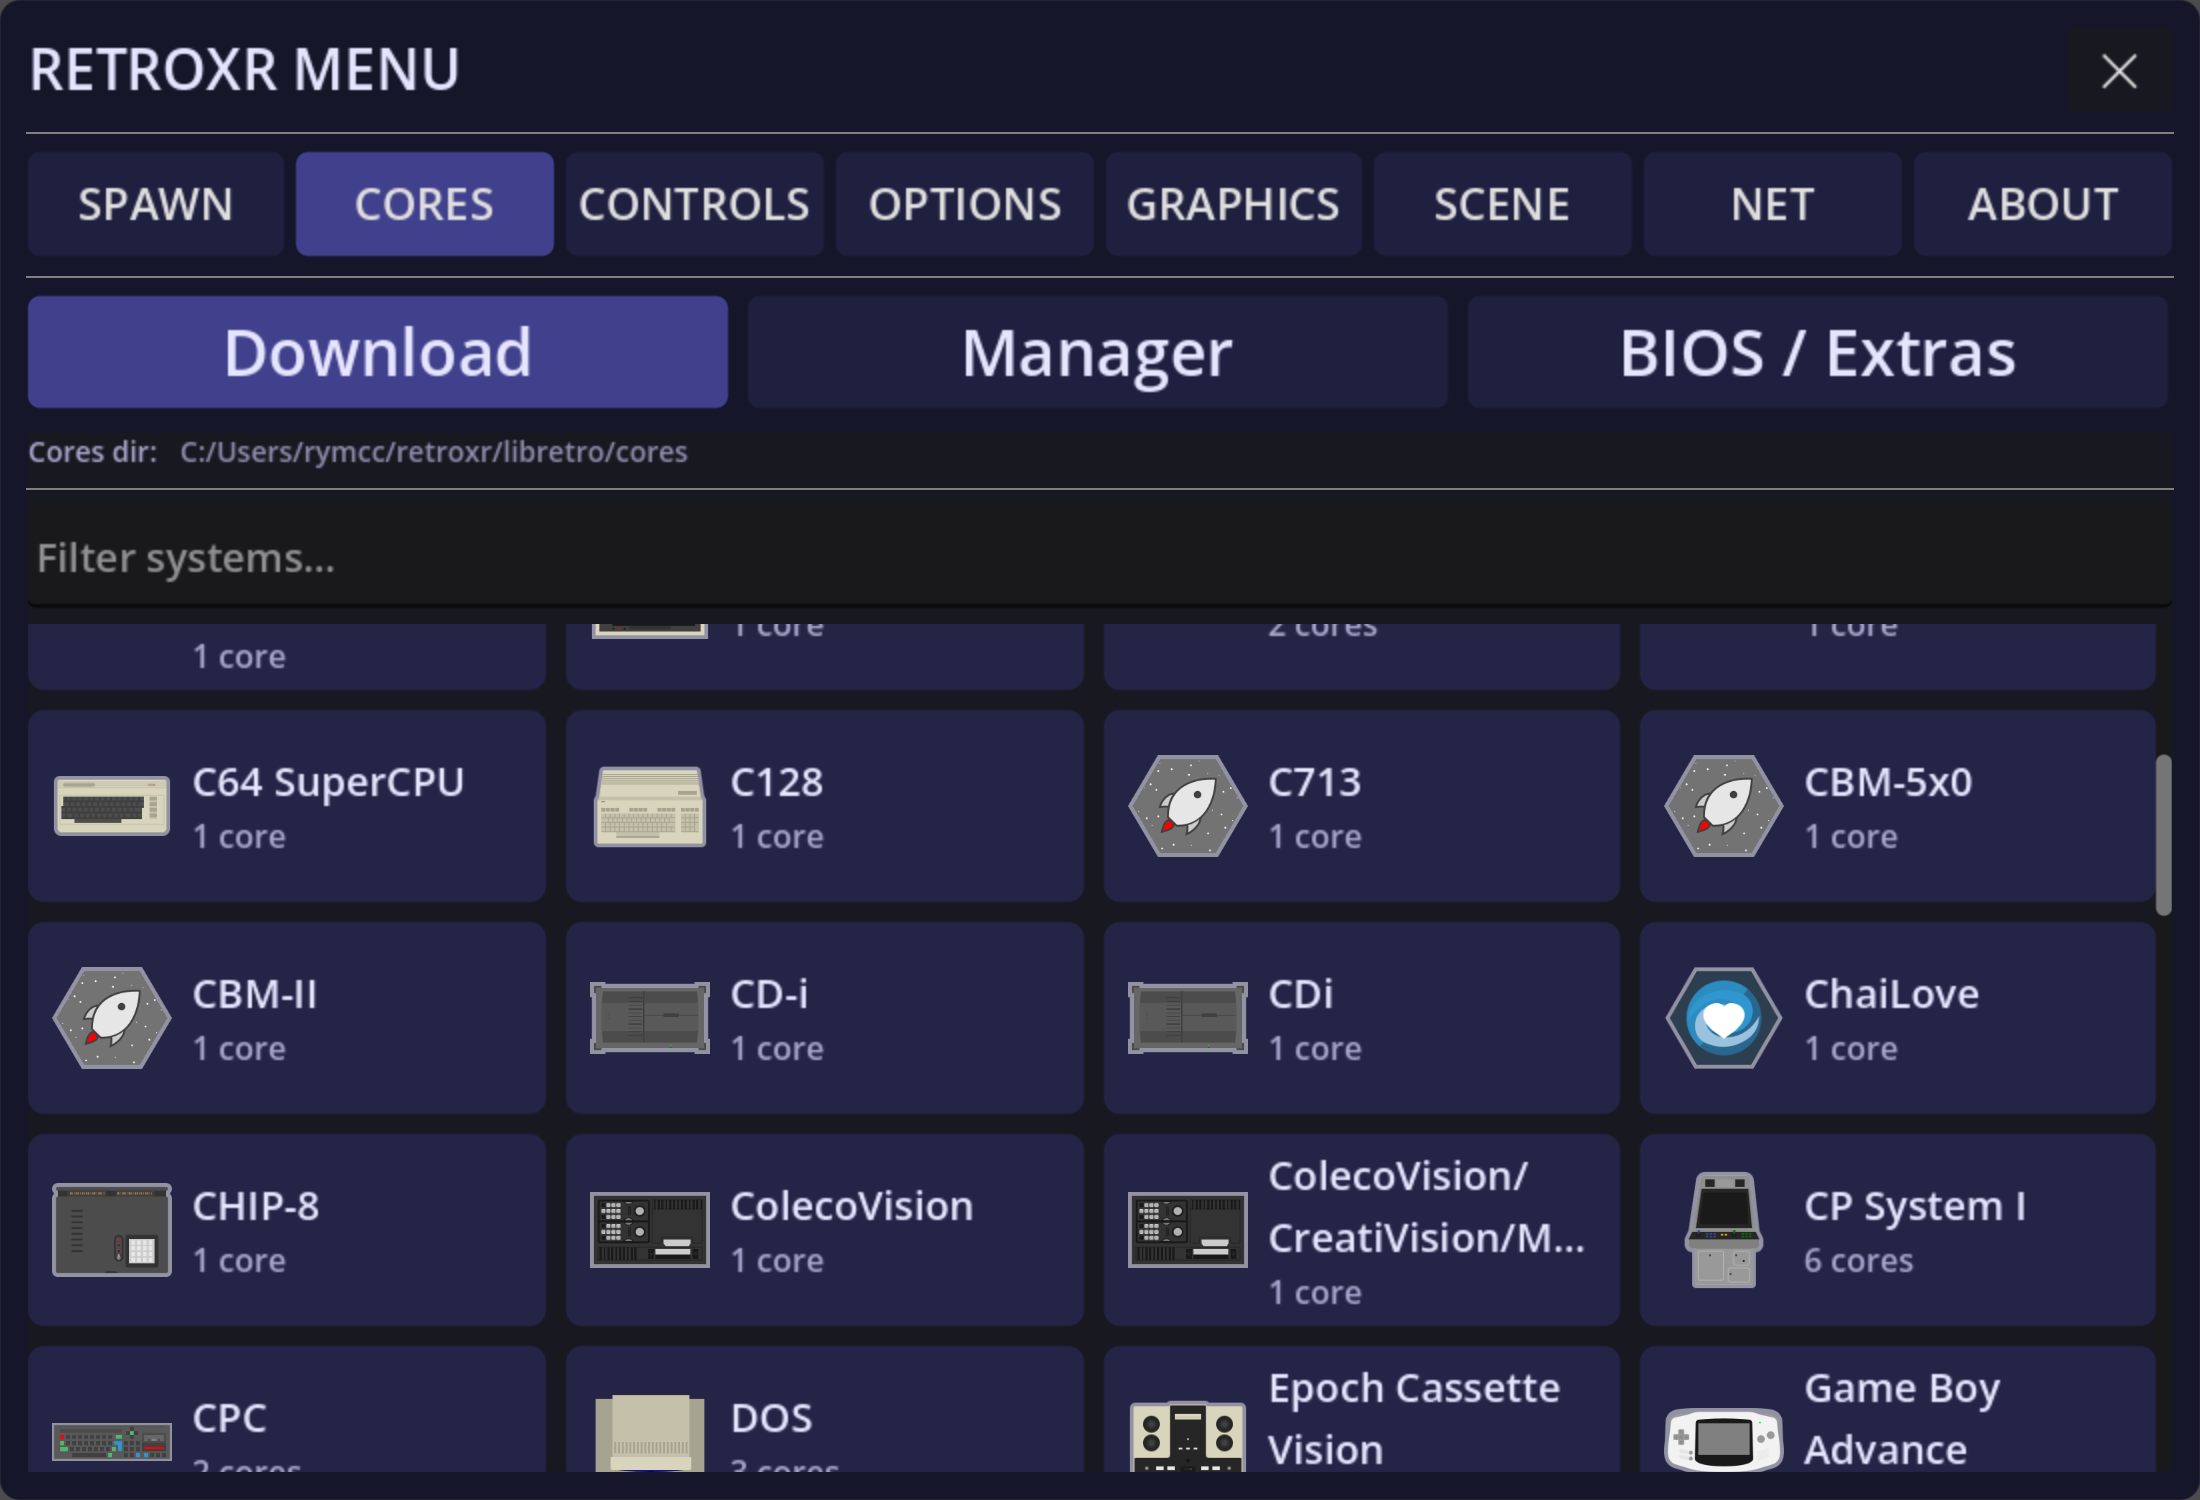
Task: Click the cores directory path text
Action: tap(433, 452)
